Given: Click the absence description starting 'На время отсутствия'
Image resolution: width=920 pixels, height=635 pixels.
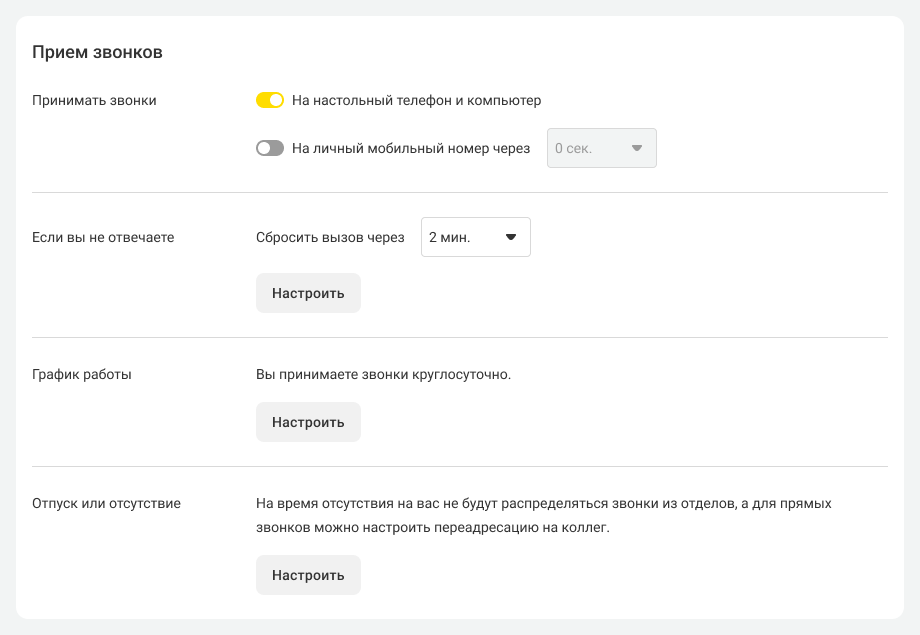Looking at the screenshot, I should point(544,515).
